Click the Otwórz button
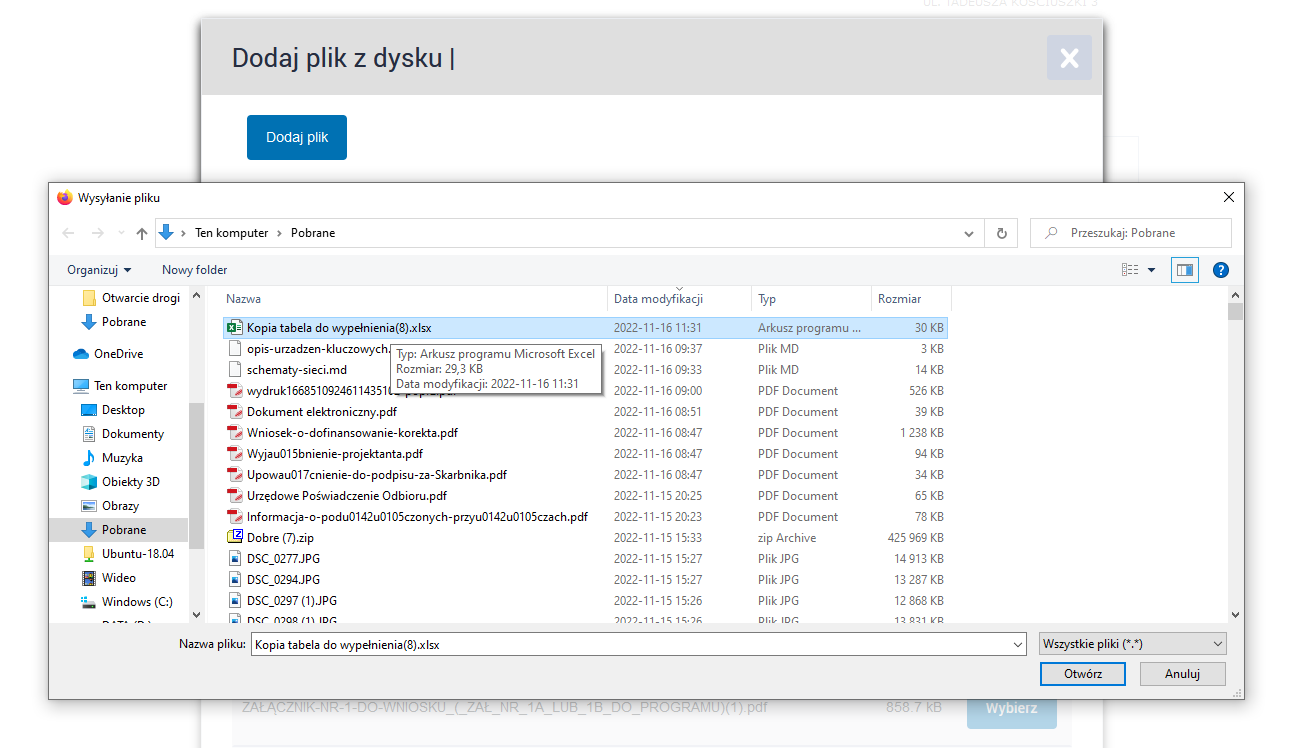The height and width of the screenshot is (748, 1295). [x=1082, y=674]
